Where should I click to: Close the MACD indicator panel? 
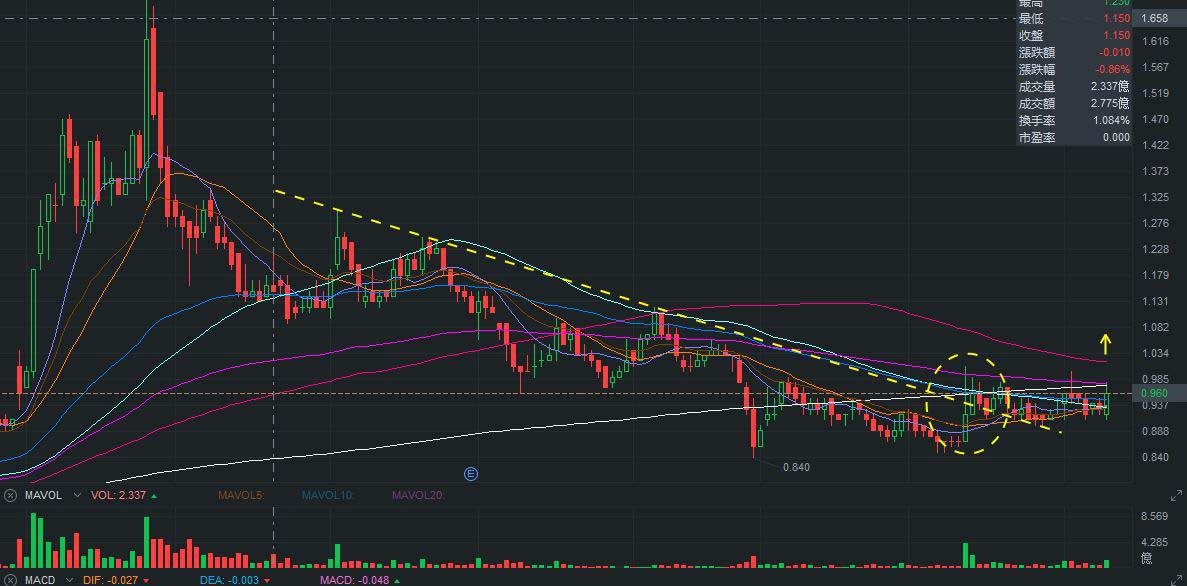(x=10, y=580)
